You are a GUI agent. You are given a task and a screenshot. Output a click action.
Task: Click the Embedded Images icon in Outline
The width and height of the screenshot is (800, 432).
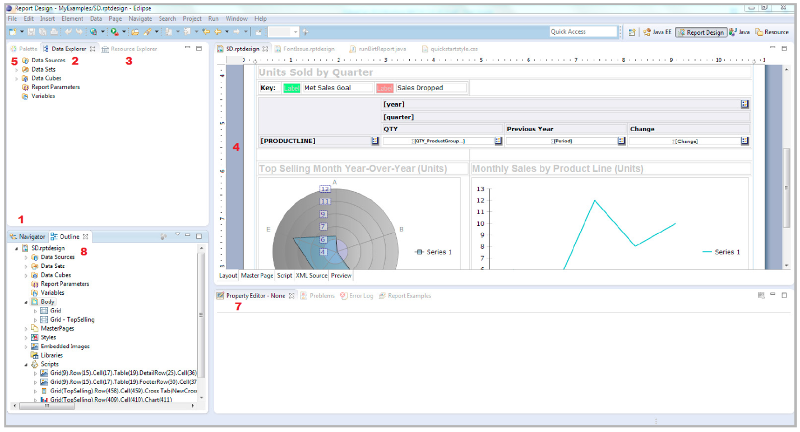(35, 346)
